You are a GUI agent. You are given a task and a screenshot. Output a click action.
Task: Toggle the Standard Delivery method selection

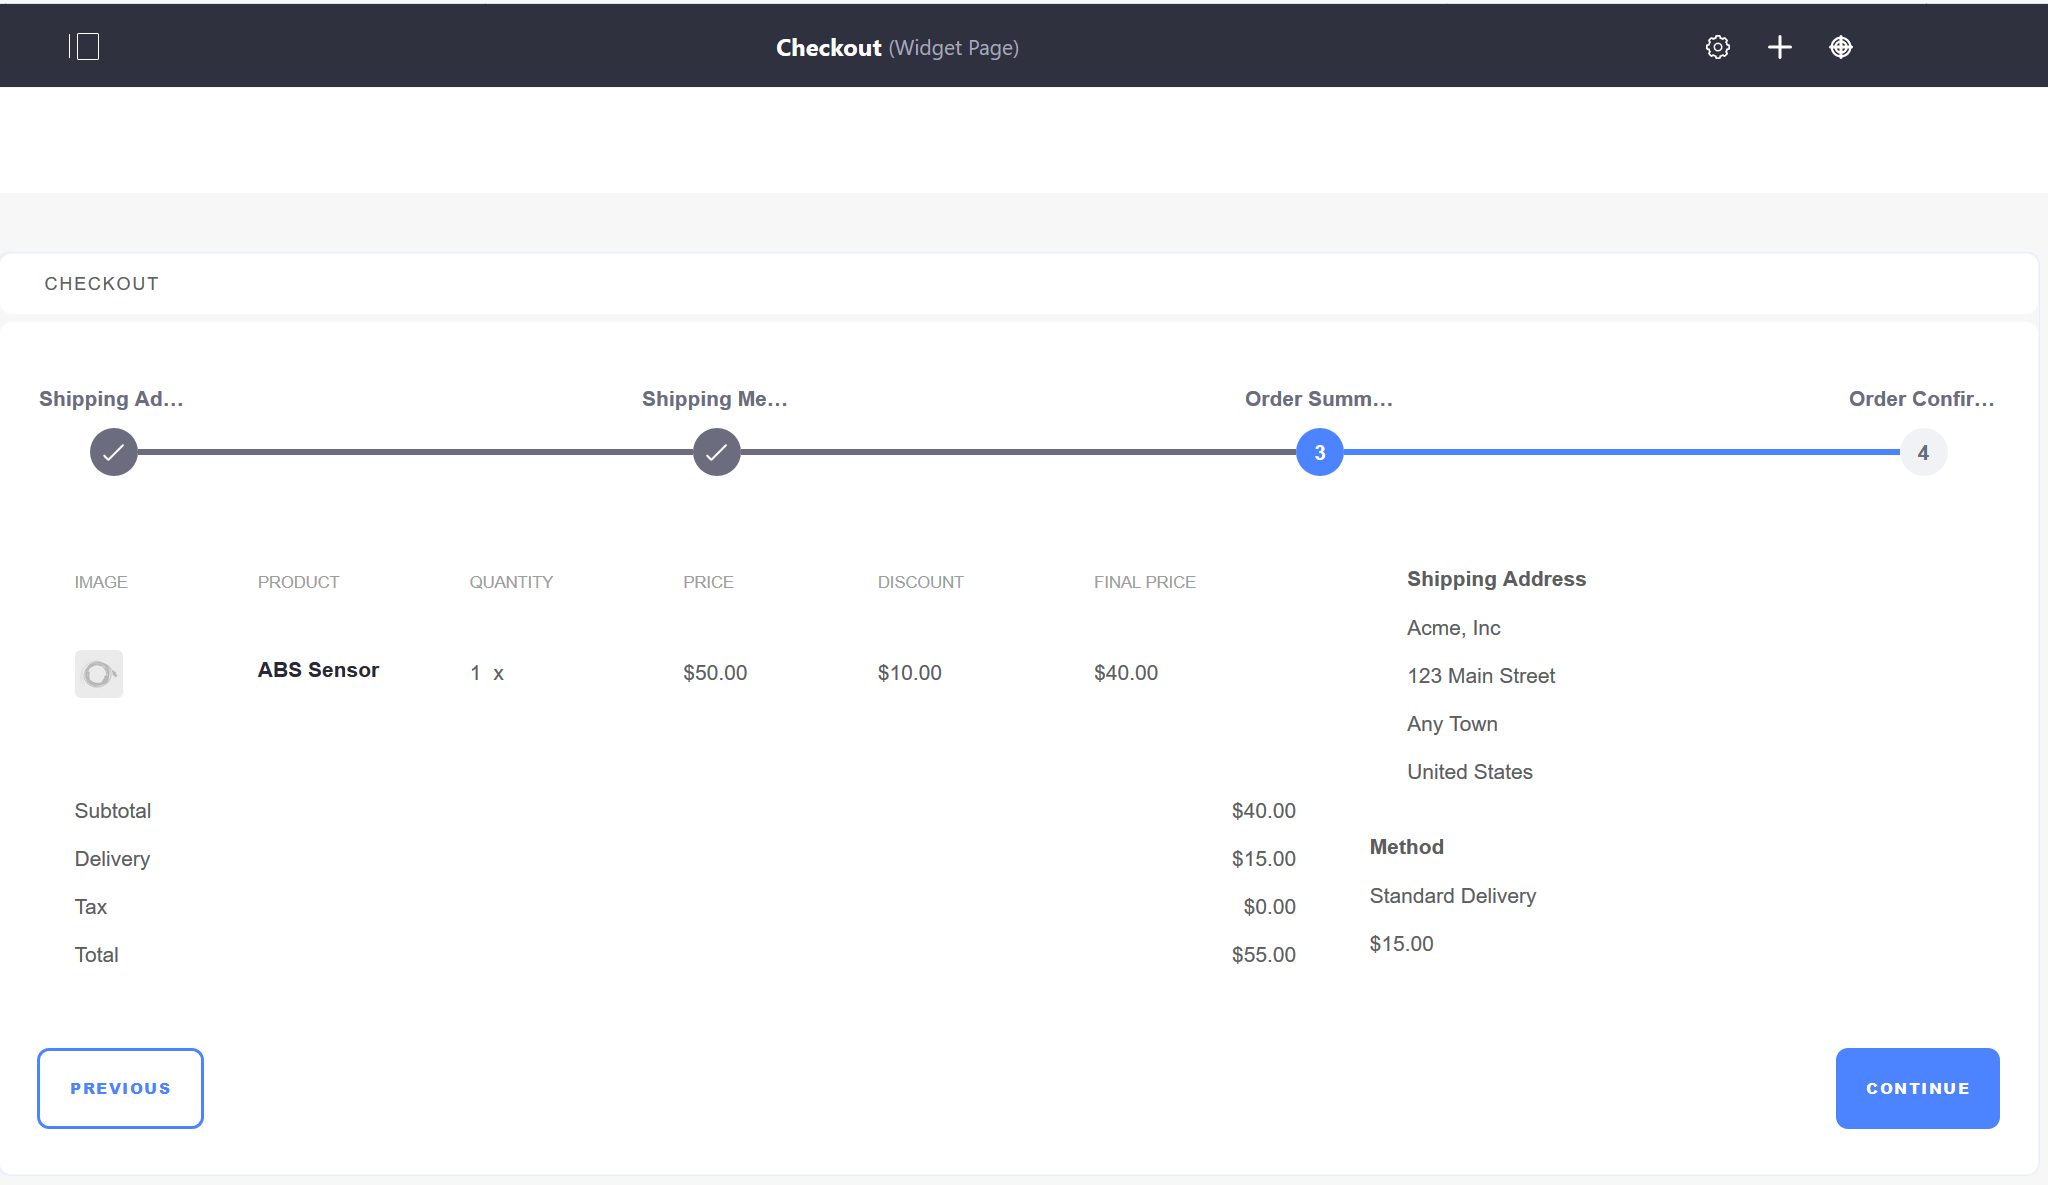coord(1453,896)
